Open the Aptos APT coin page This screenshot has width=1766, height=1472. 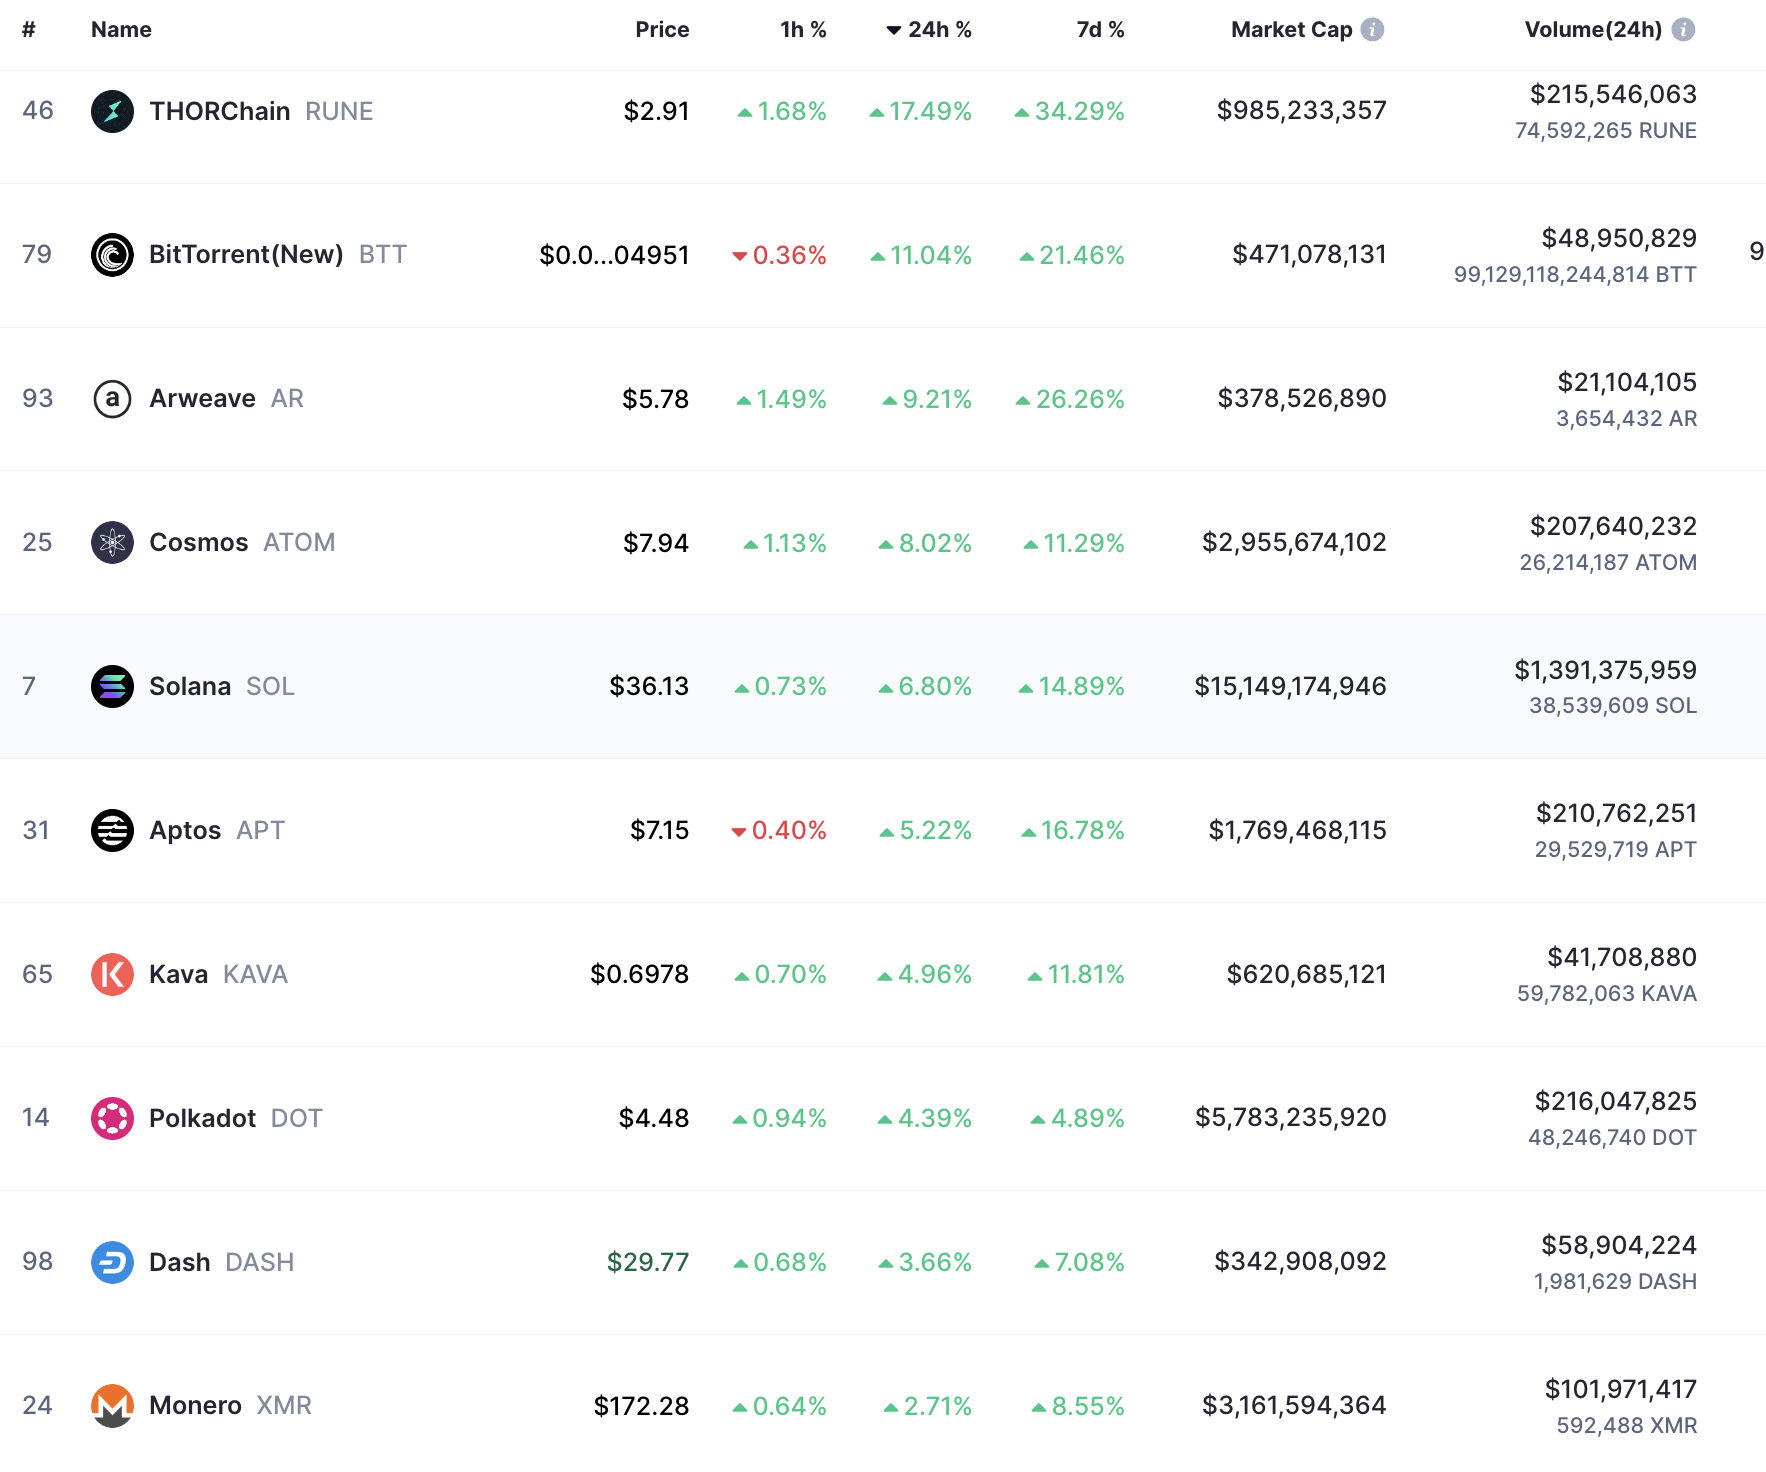[217, 830]
